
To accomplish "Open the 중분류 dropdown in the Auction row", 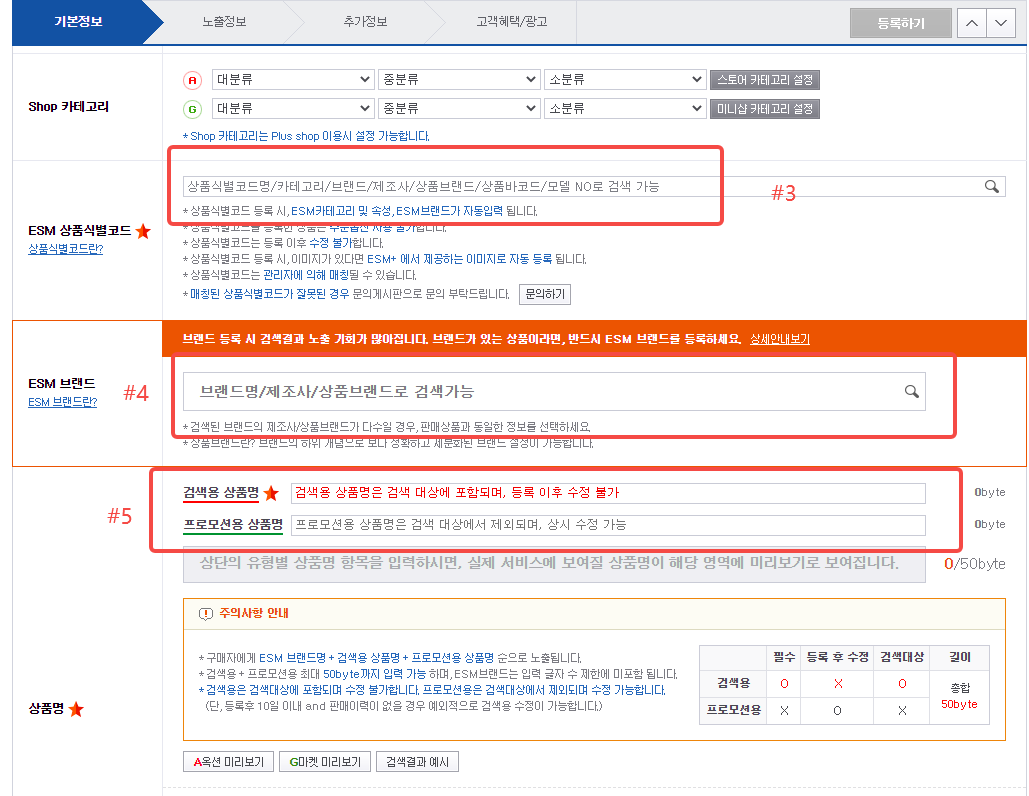I will (x=458, y=77).
